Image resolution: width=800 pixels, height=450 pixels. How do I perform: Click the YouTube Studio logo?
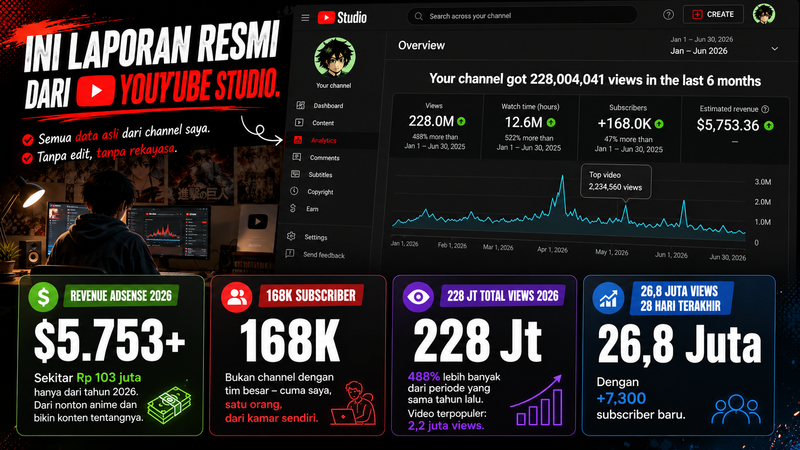tap(342, 17)
